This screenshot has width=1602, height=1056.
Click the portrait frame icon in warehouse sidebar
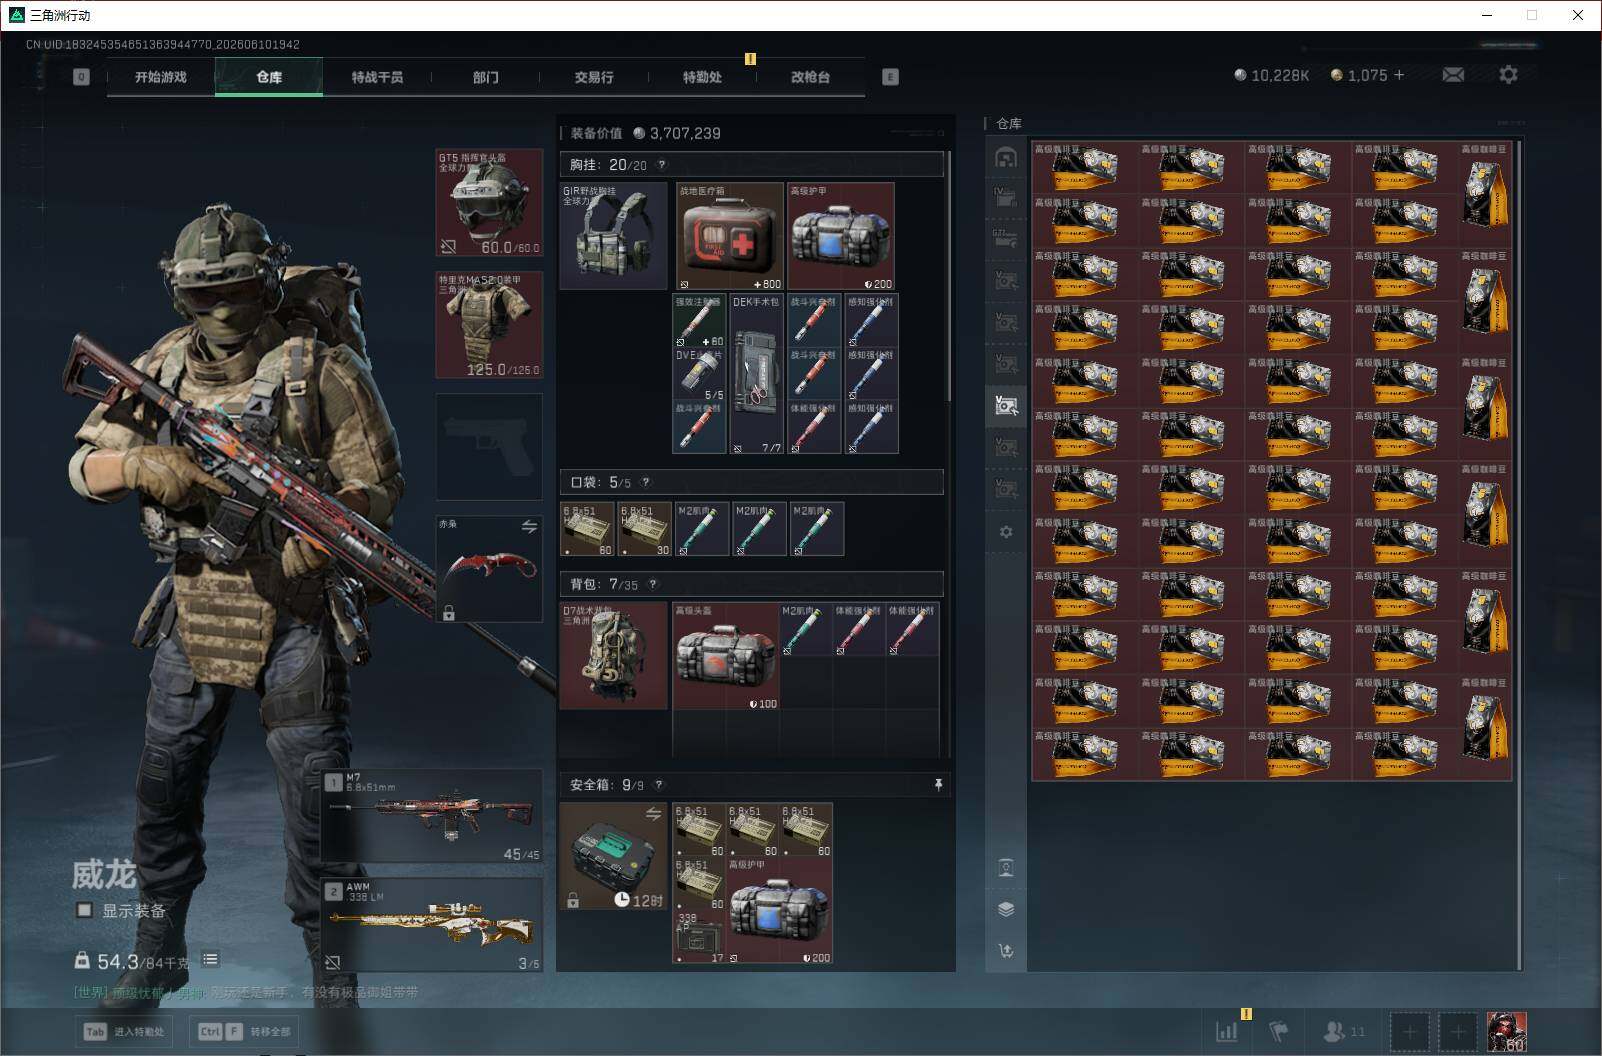click(1006, 867)
